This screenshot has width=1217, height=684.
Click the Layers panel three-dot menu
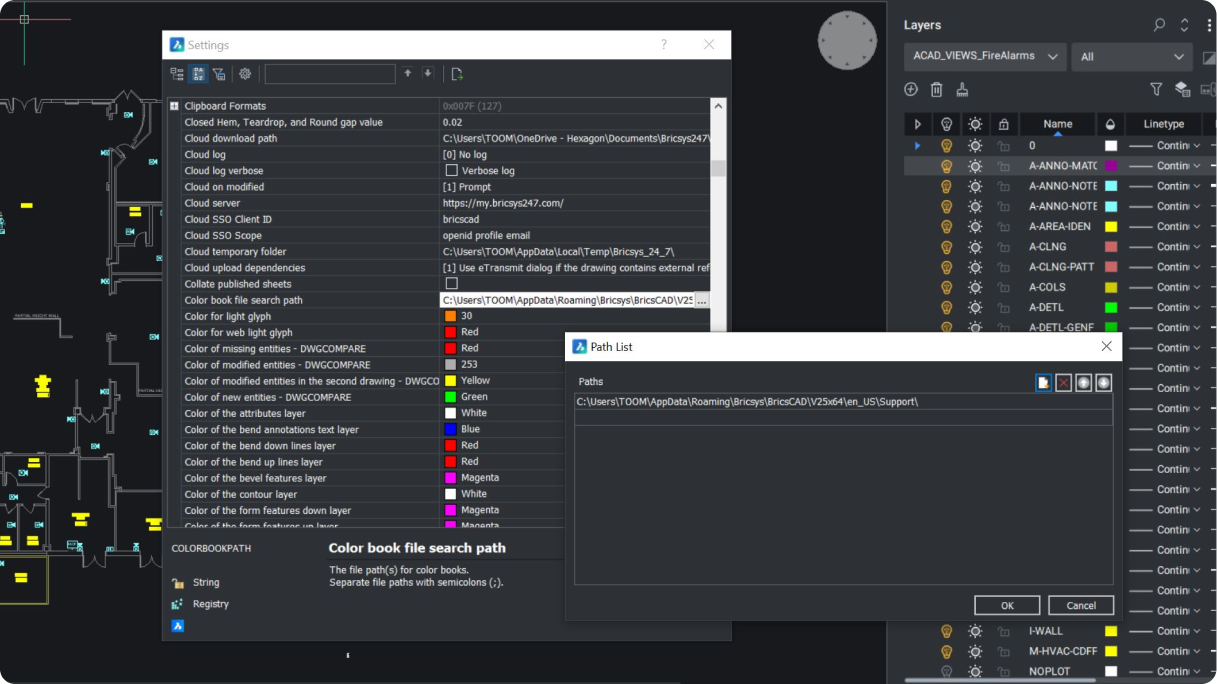1209,25
